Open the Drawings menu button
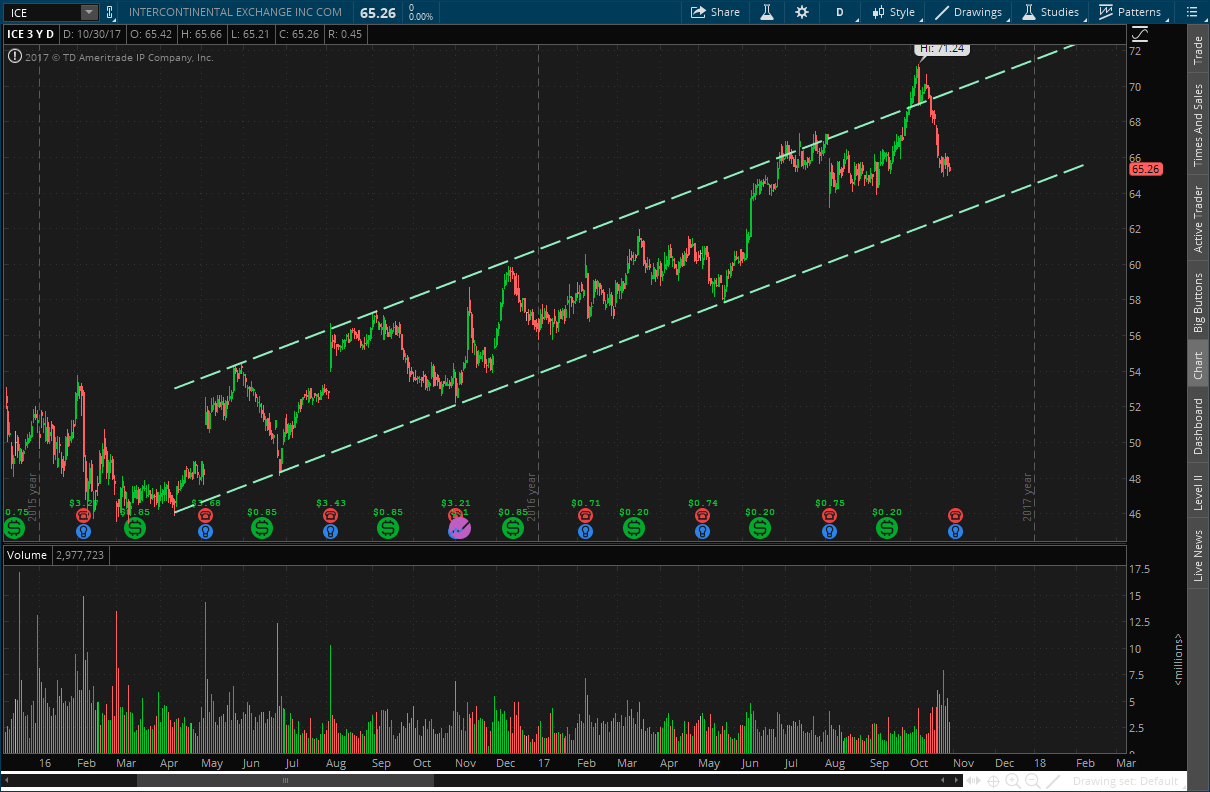The height and width of the screenshot is (792, 1210). [969, 12]
